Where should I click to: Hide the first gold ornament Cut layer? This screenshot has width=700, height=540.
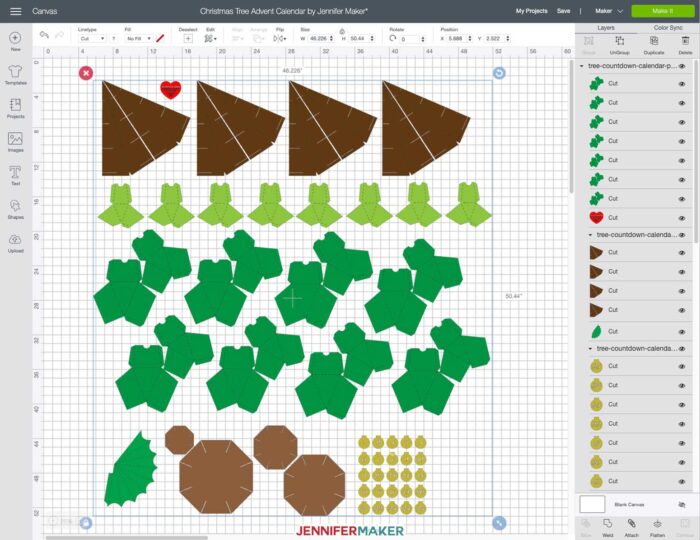pos(682,366)
